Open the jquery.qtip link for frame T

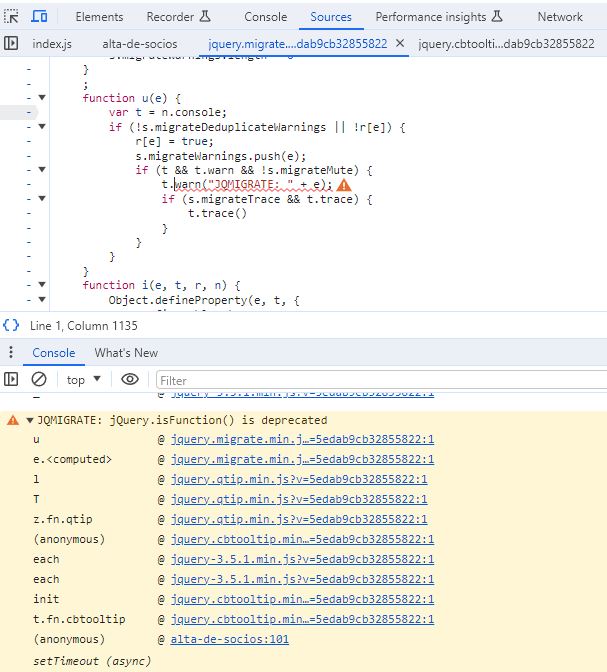pyautogui.click(x=299, y=499)
